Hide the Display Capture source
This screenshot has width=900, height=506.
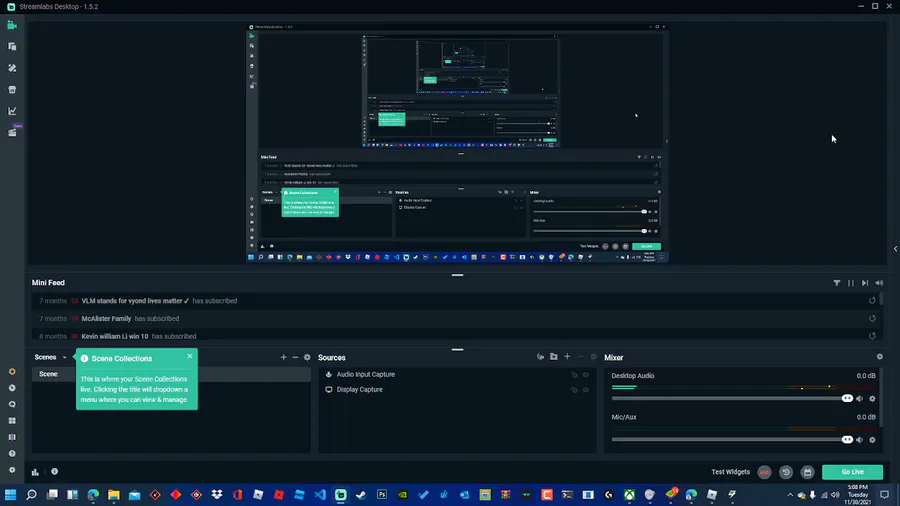click(x=585, y=390)
